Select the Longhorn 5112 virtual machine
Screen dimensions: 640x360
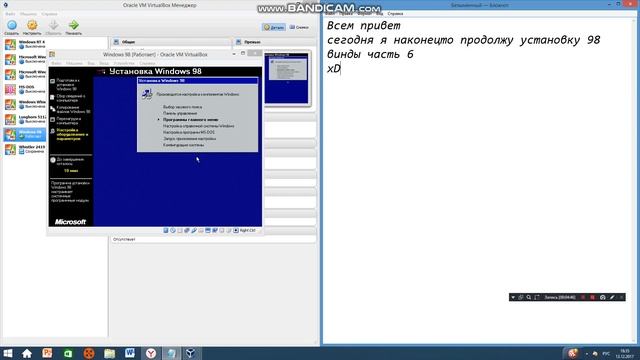25,119
